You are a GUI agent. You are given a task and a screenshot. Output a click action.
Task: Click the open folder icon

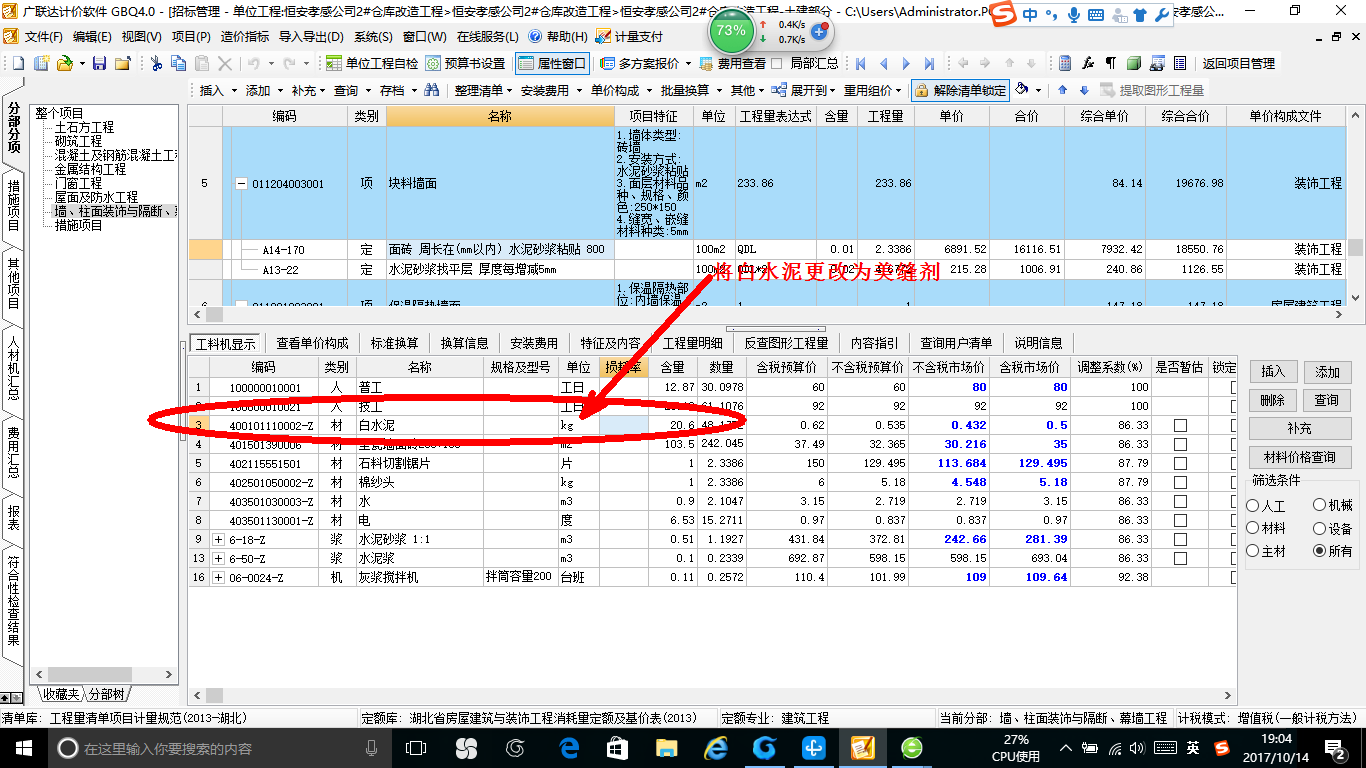coord(64,63)
